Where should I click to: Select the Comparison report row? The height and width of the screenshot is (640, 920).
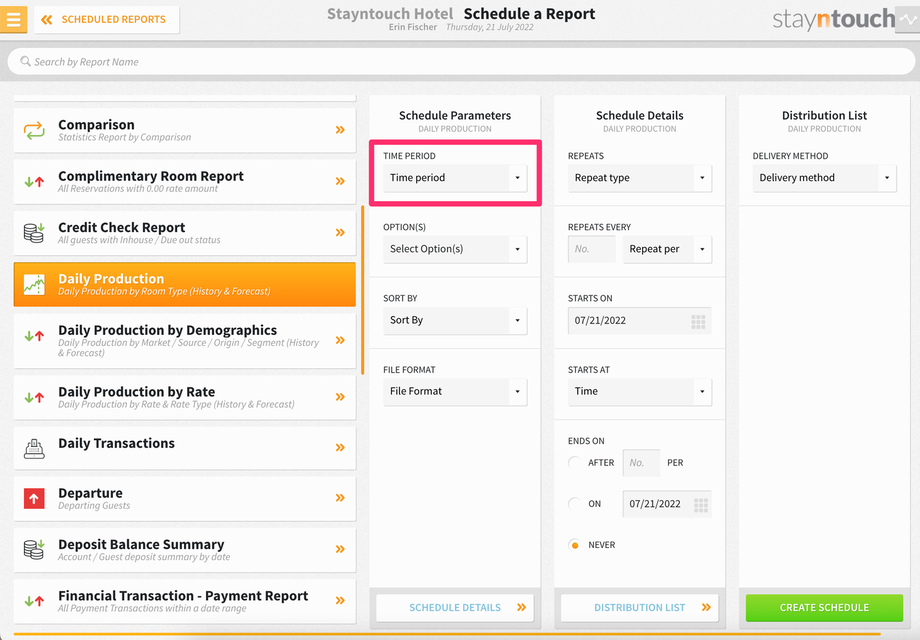[x=185, y=130]
